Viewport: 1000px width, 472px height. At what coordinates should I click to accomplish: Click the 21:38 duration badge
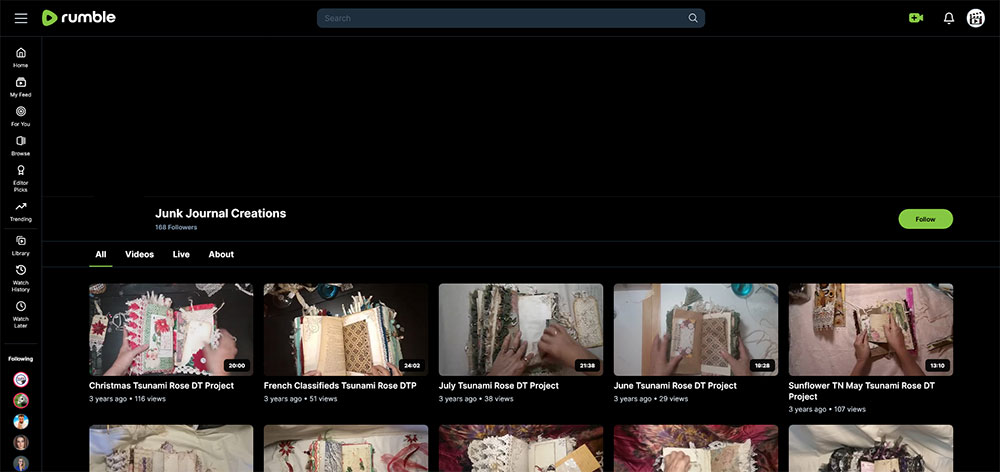click(x=586, y=366)
